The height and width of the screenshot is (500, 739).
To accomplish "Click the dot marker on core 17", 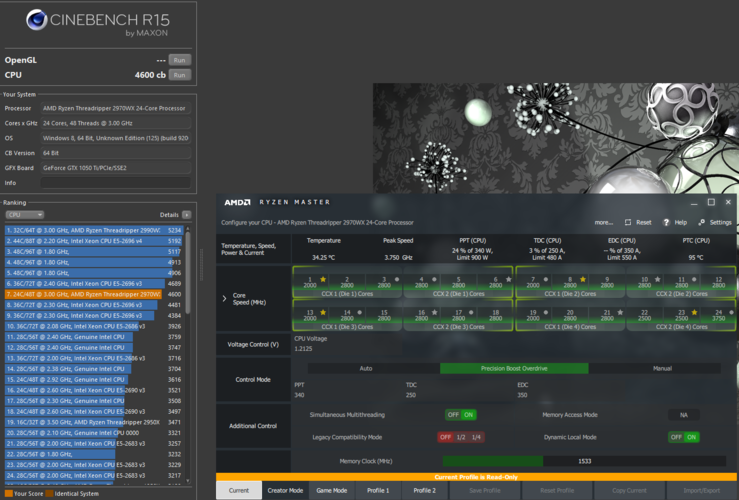I will [x=471, y=312].
